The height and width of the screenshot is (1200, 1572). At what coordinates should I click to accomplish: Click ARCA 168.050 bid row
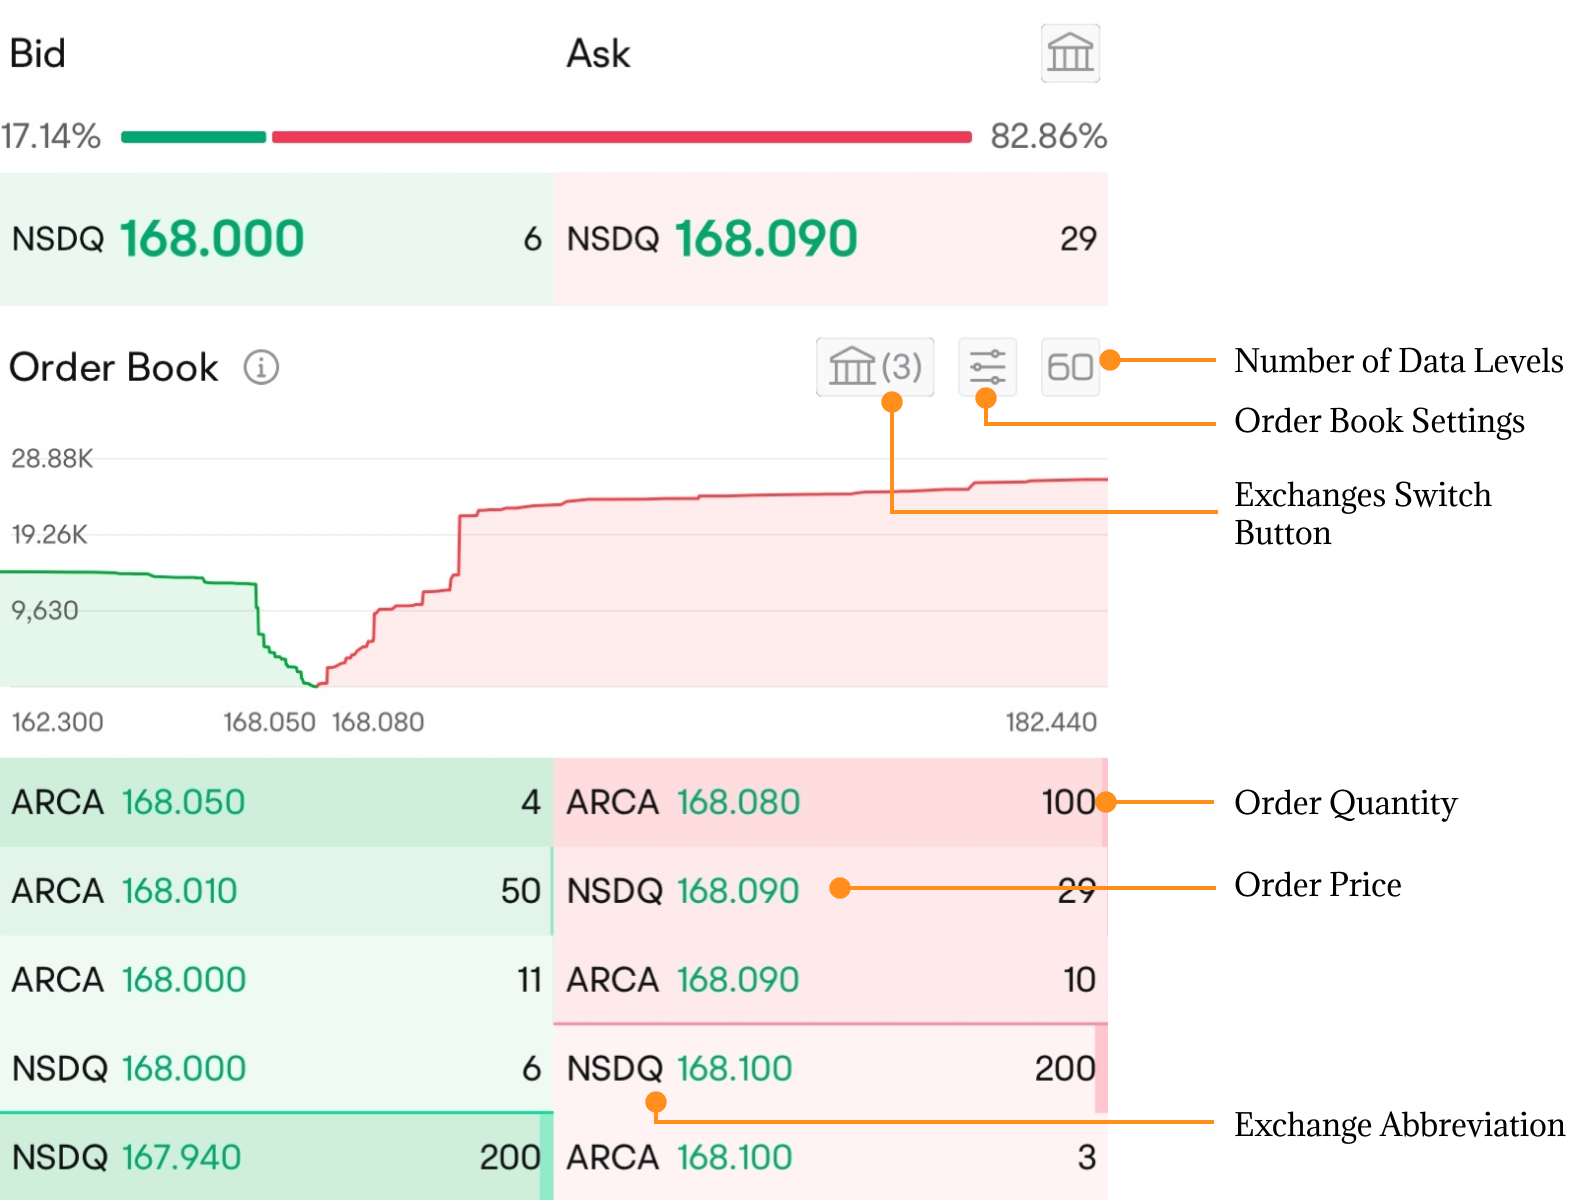tap(276, 802)
